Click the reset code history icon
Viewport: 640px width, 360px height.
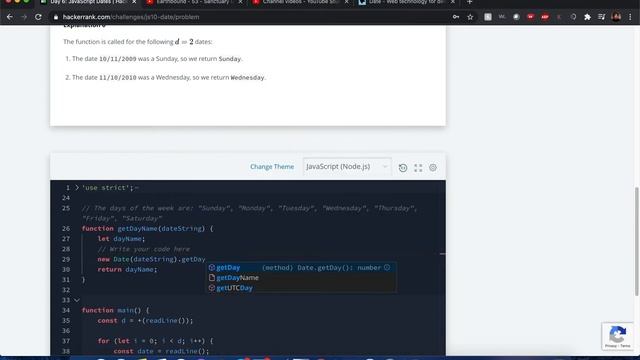tap(403, 168)
